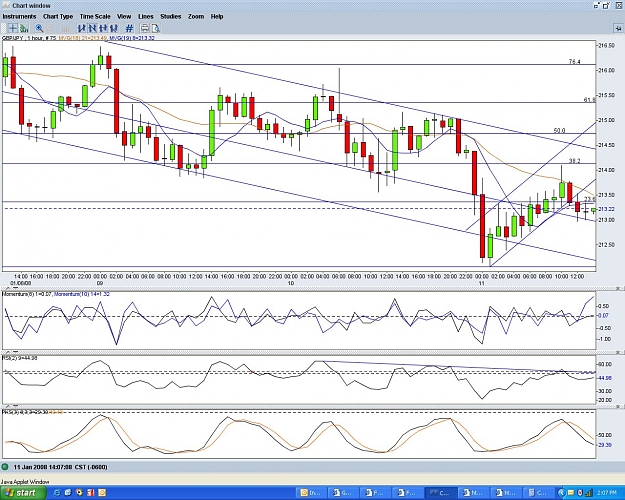Click the 216.00 price axis label
This screenshot has width=625, height=500.
click(607, 70)
